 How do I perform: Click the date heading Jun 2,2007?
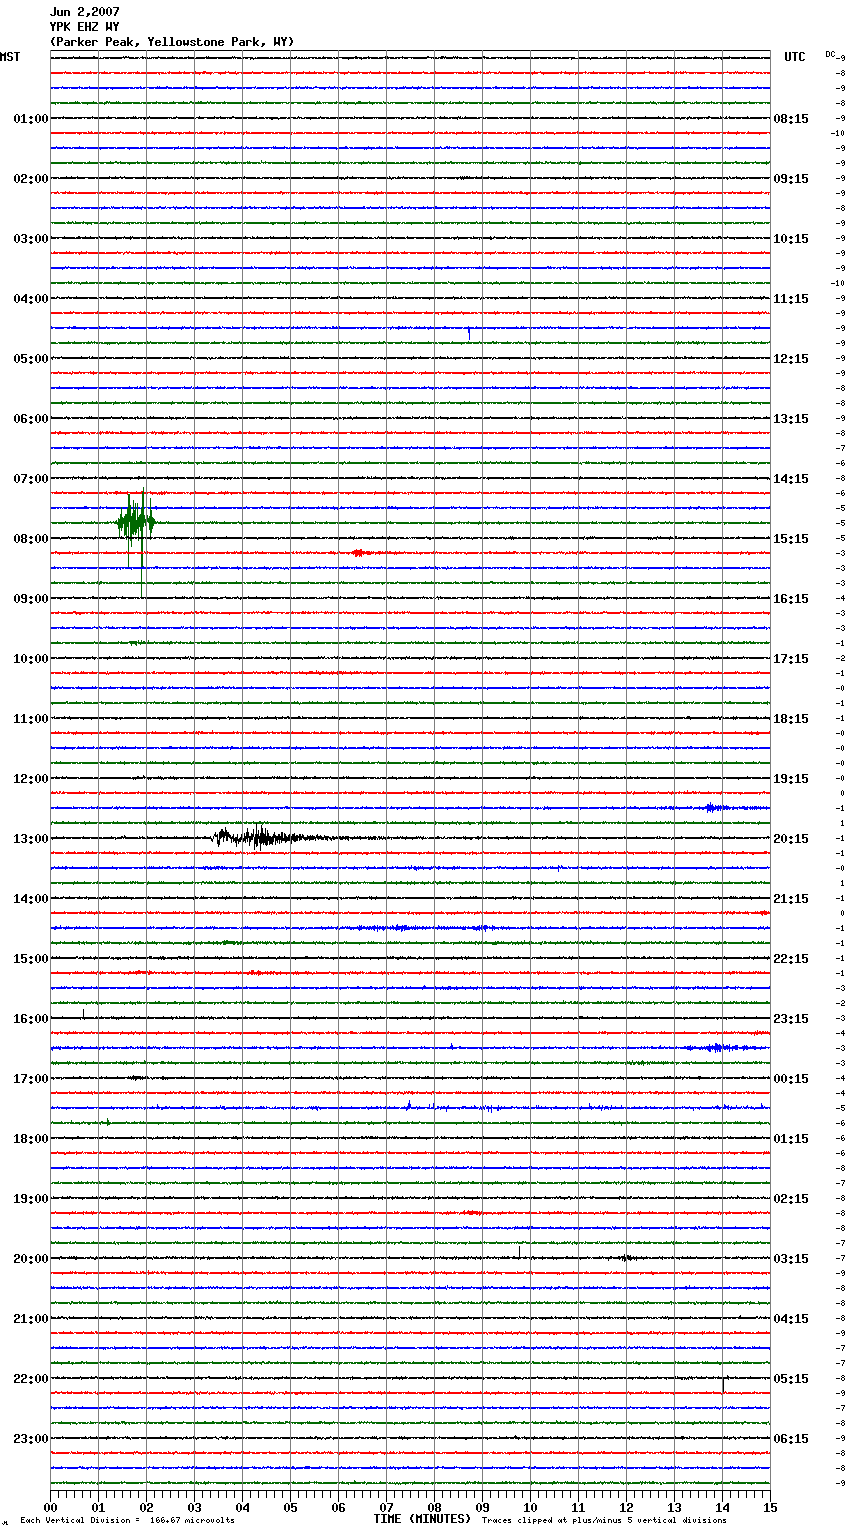click(x=84, y=12)
